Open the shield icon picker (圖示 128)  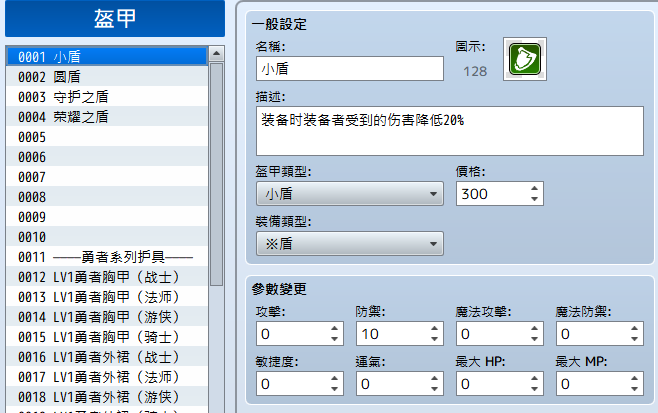tap(525, 59)
